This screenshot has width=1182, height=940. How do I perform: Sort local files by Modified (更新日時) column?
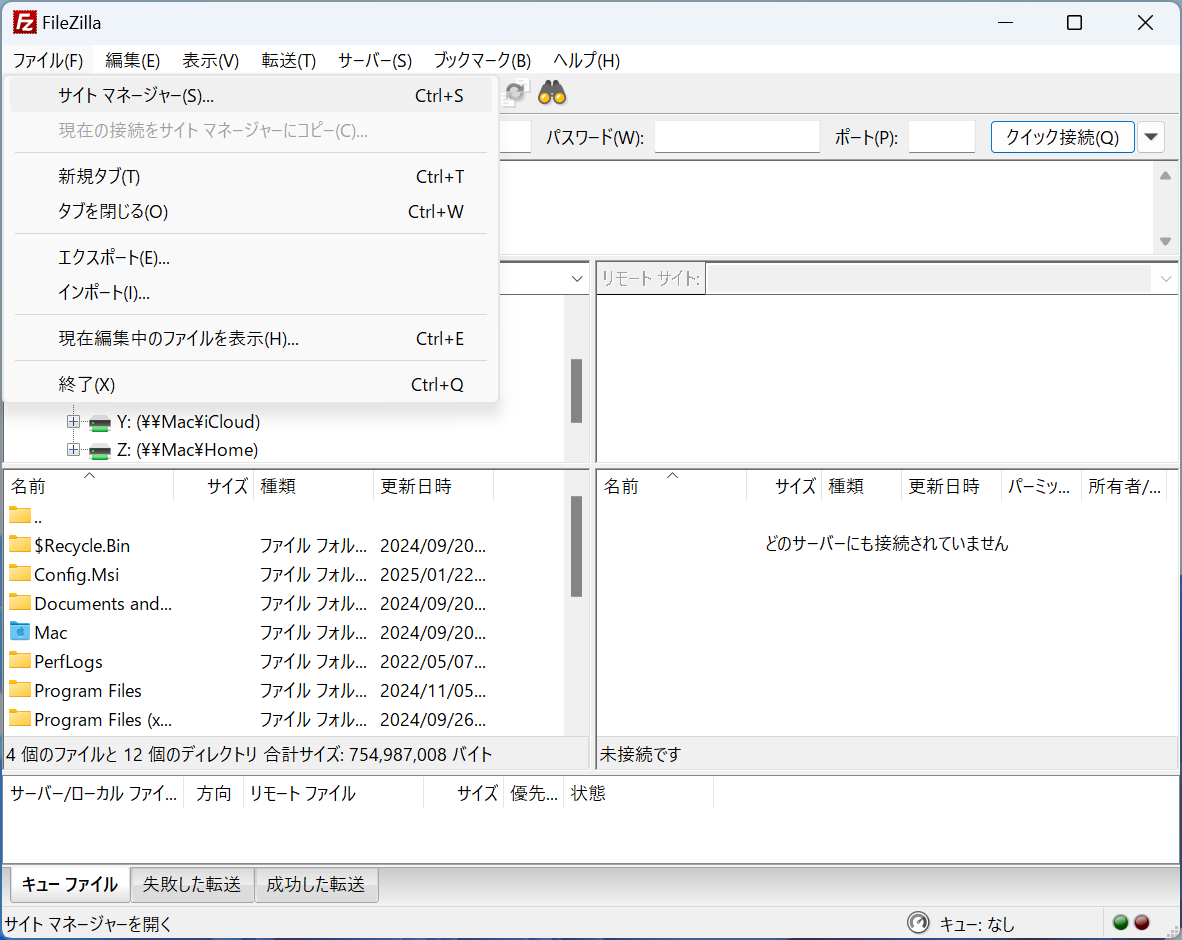click(x=433, y=486)
